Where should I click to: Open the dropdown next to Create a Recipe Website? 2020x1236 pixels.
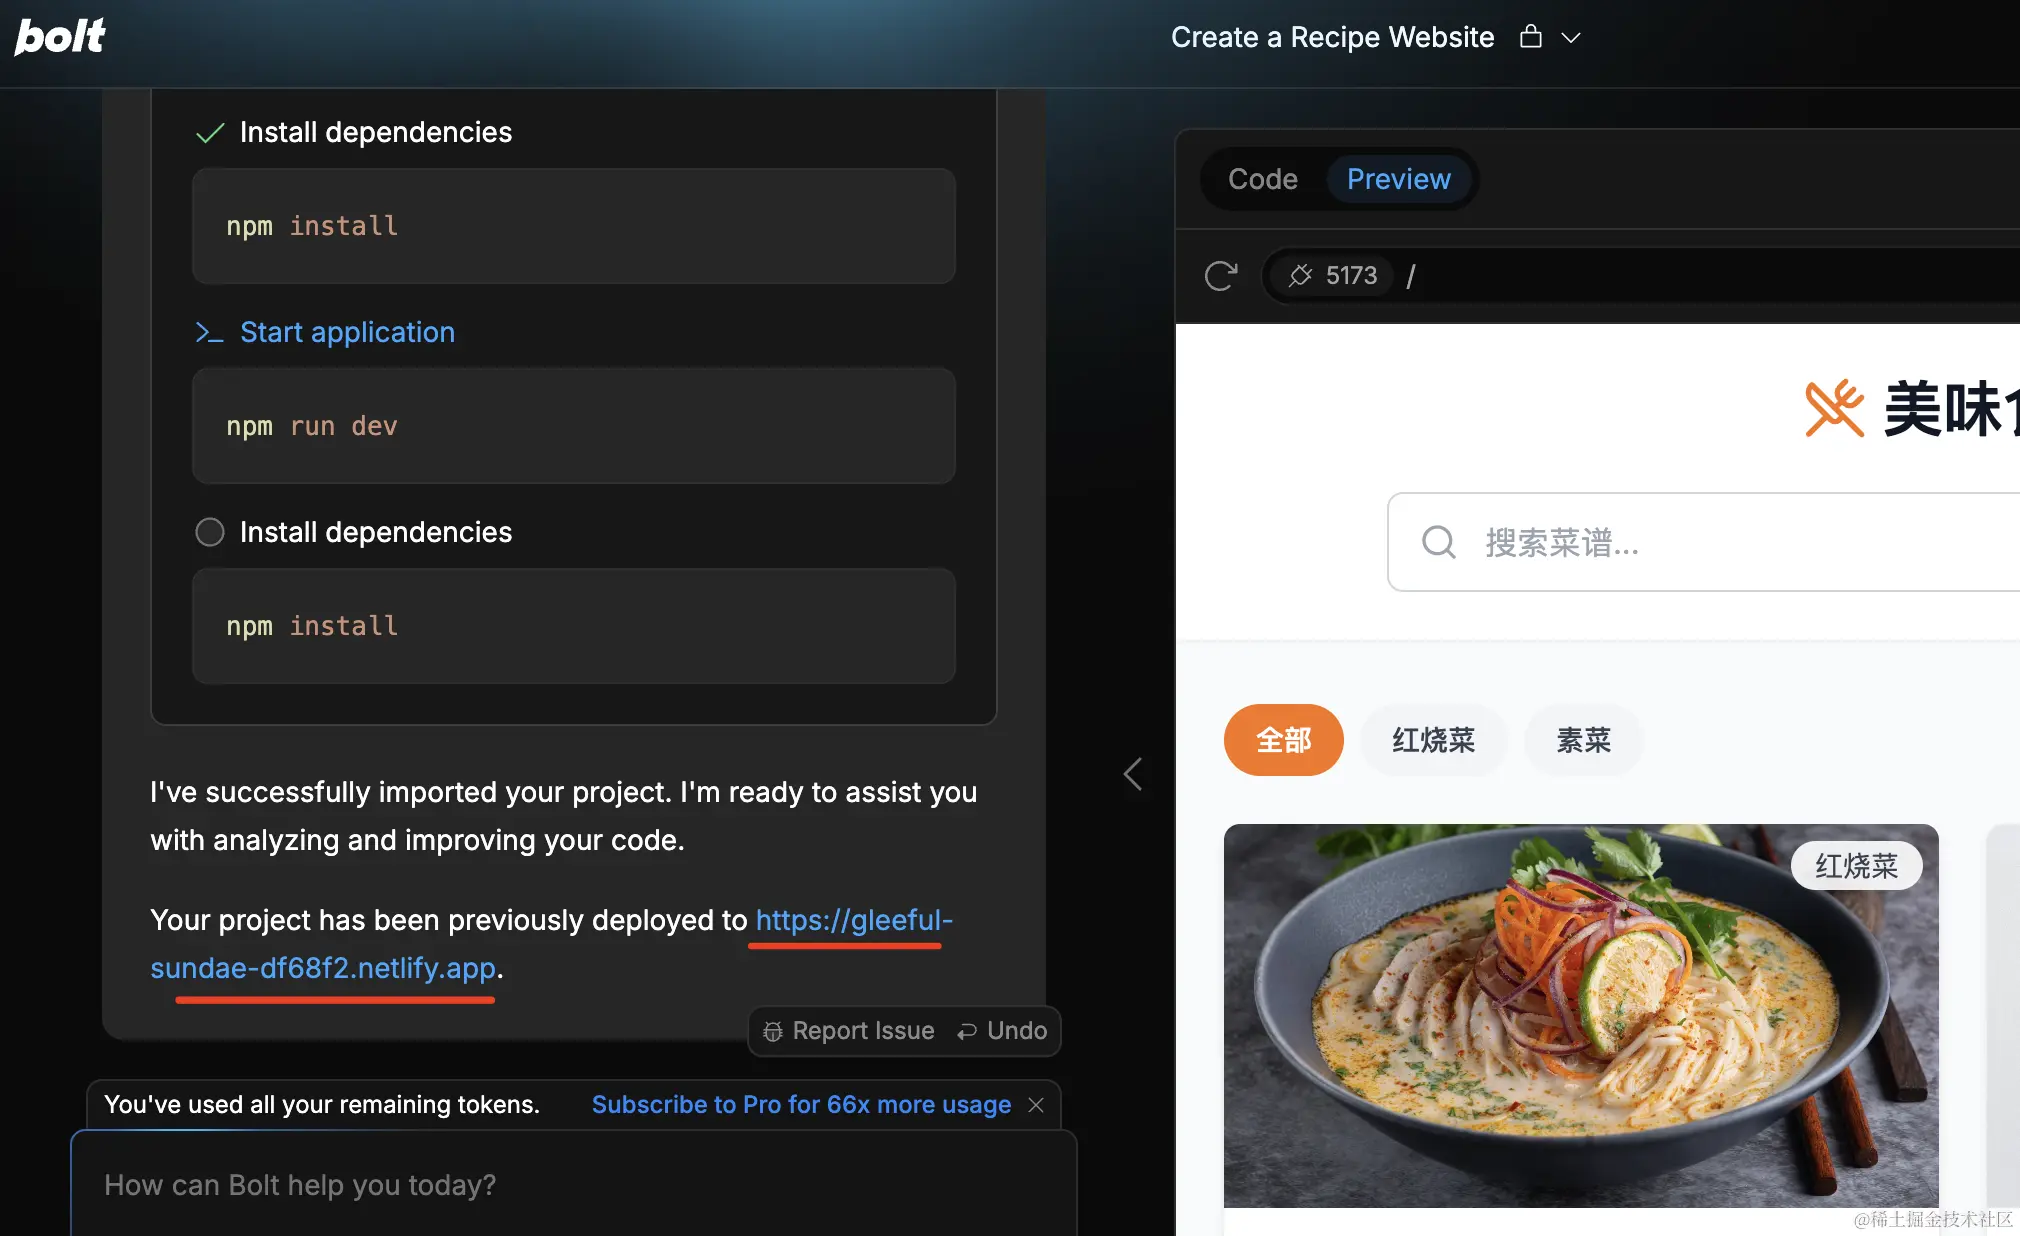click(1571, 38)
